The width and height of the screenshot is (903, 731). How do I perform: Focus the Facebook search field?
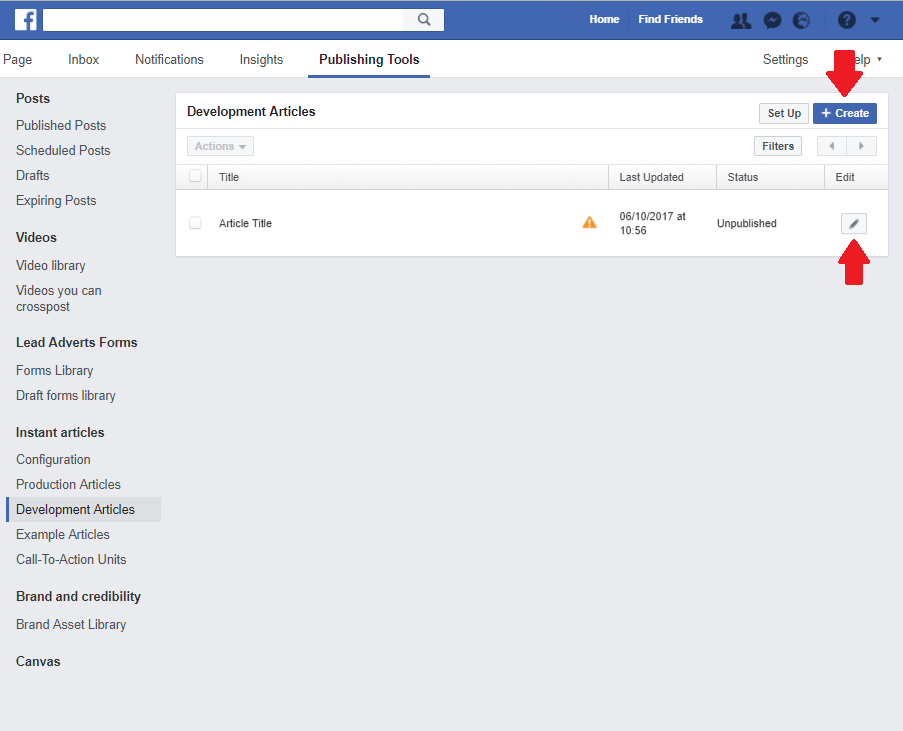(223, 20)
